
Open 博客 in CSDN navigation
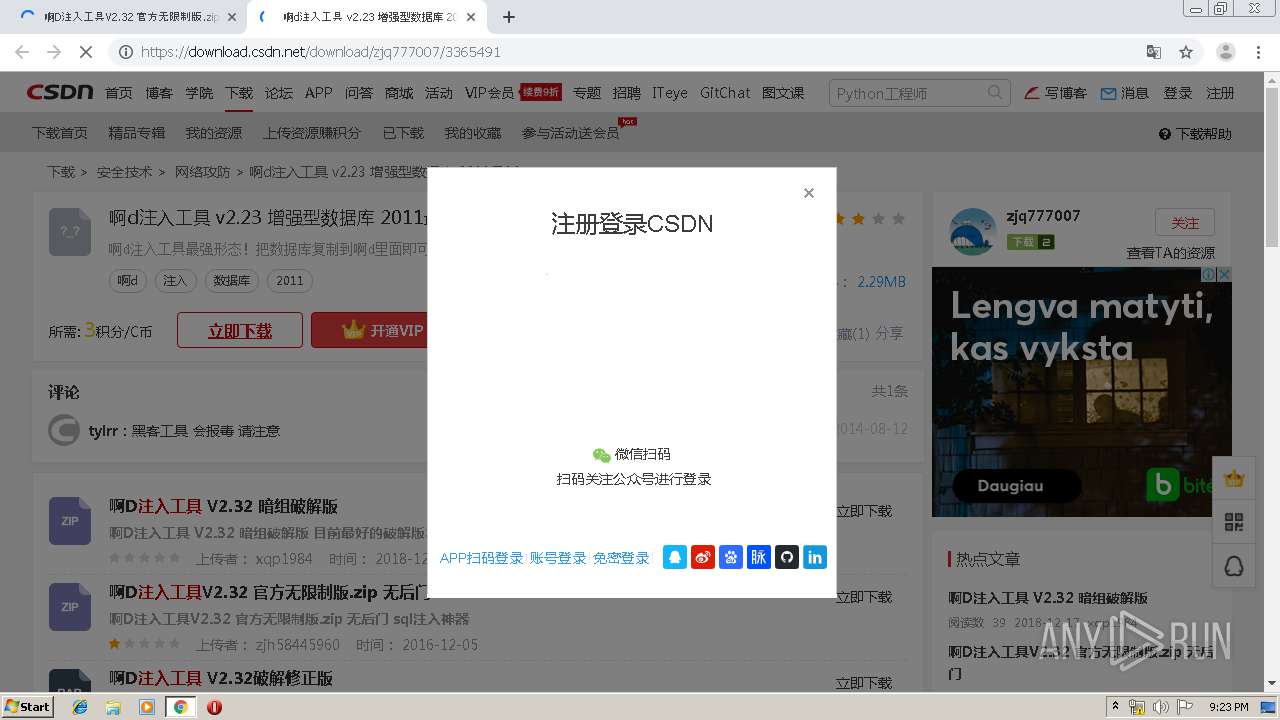(x=159, y=93)
